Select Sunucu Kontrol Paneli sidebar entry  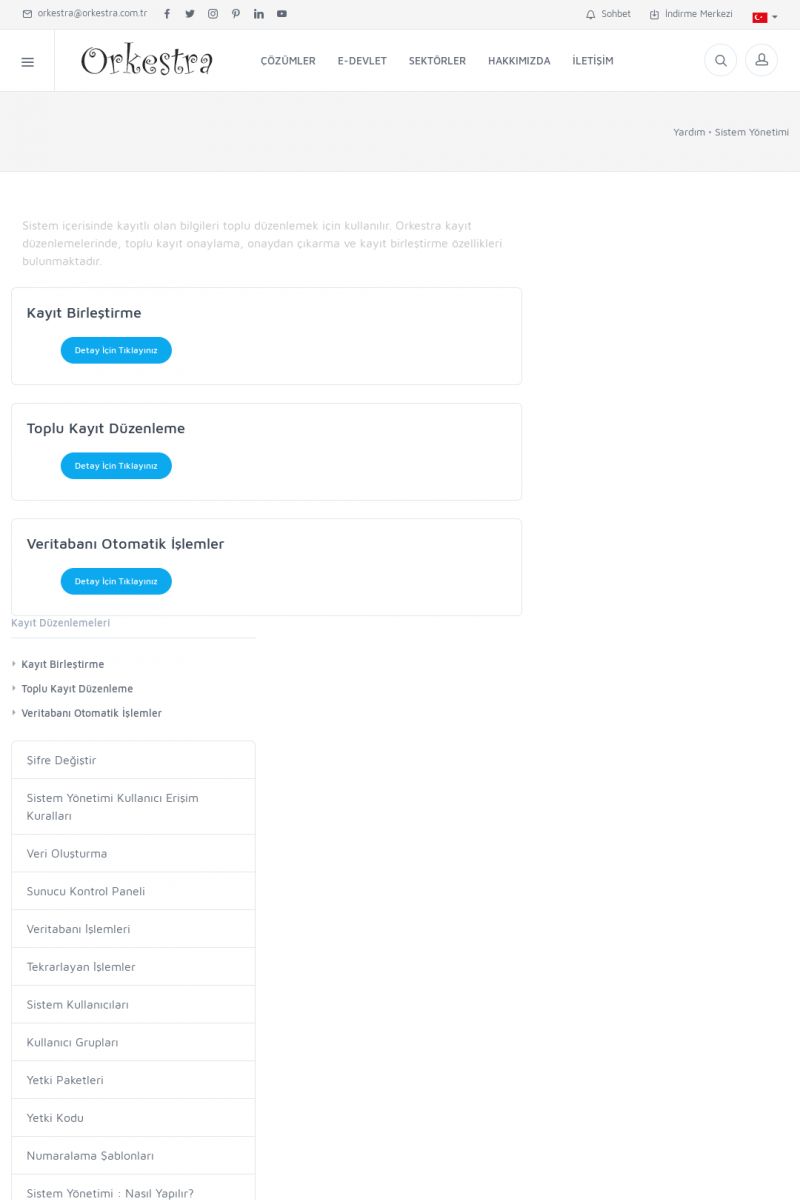(x=86, y=891)
